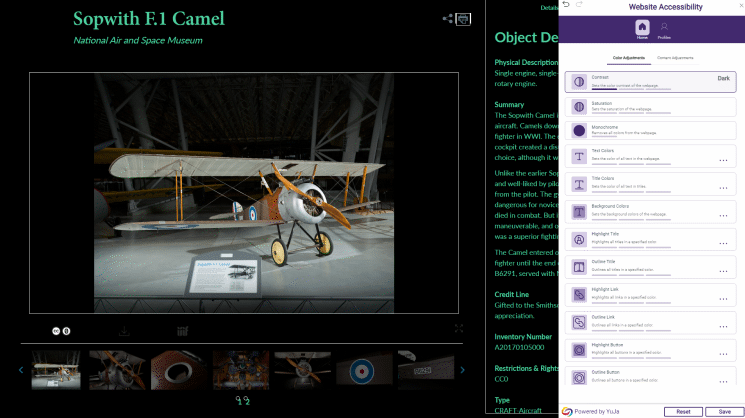Toggle the Outline Title setting
Screen dimensions: 745x418
pyautogui.click(x=650, y=267)
